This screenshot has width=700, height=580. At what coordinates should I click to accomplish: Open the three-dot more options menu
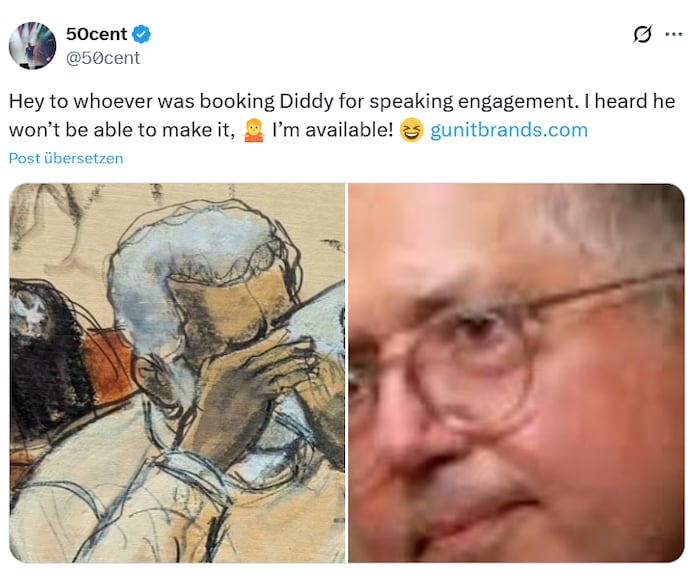coord(674,34)
